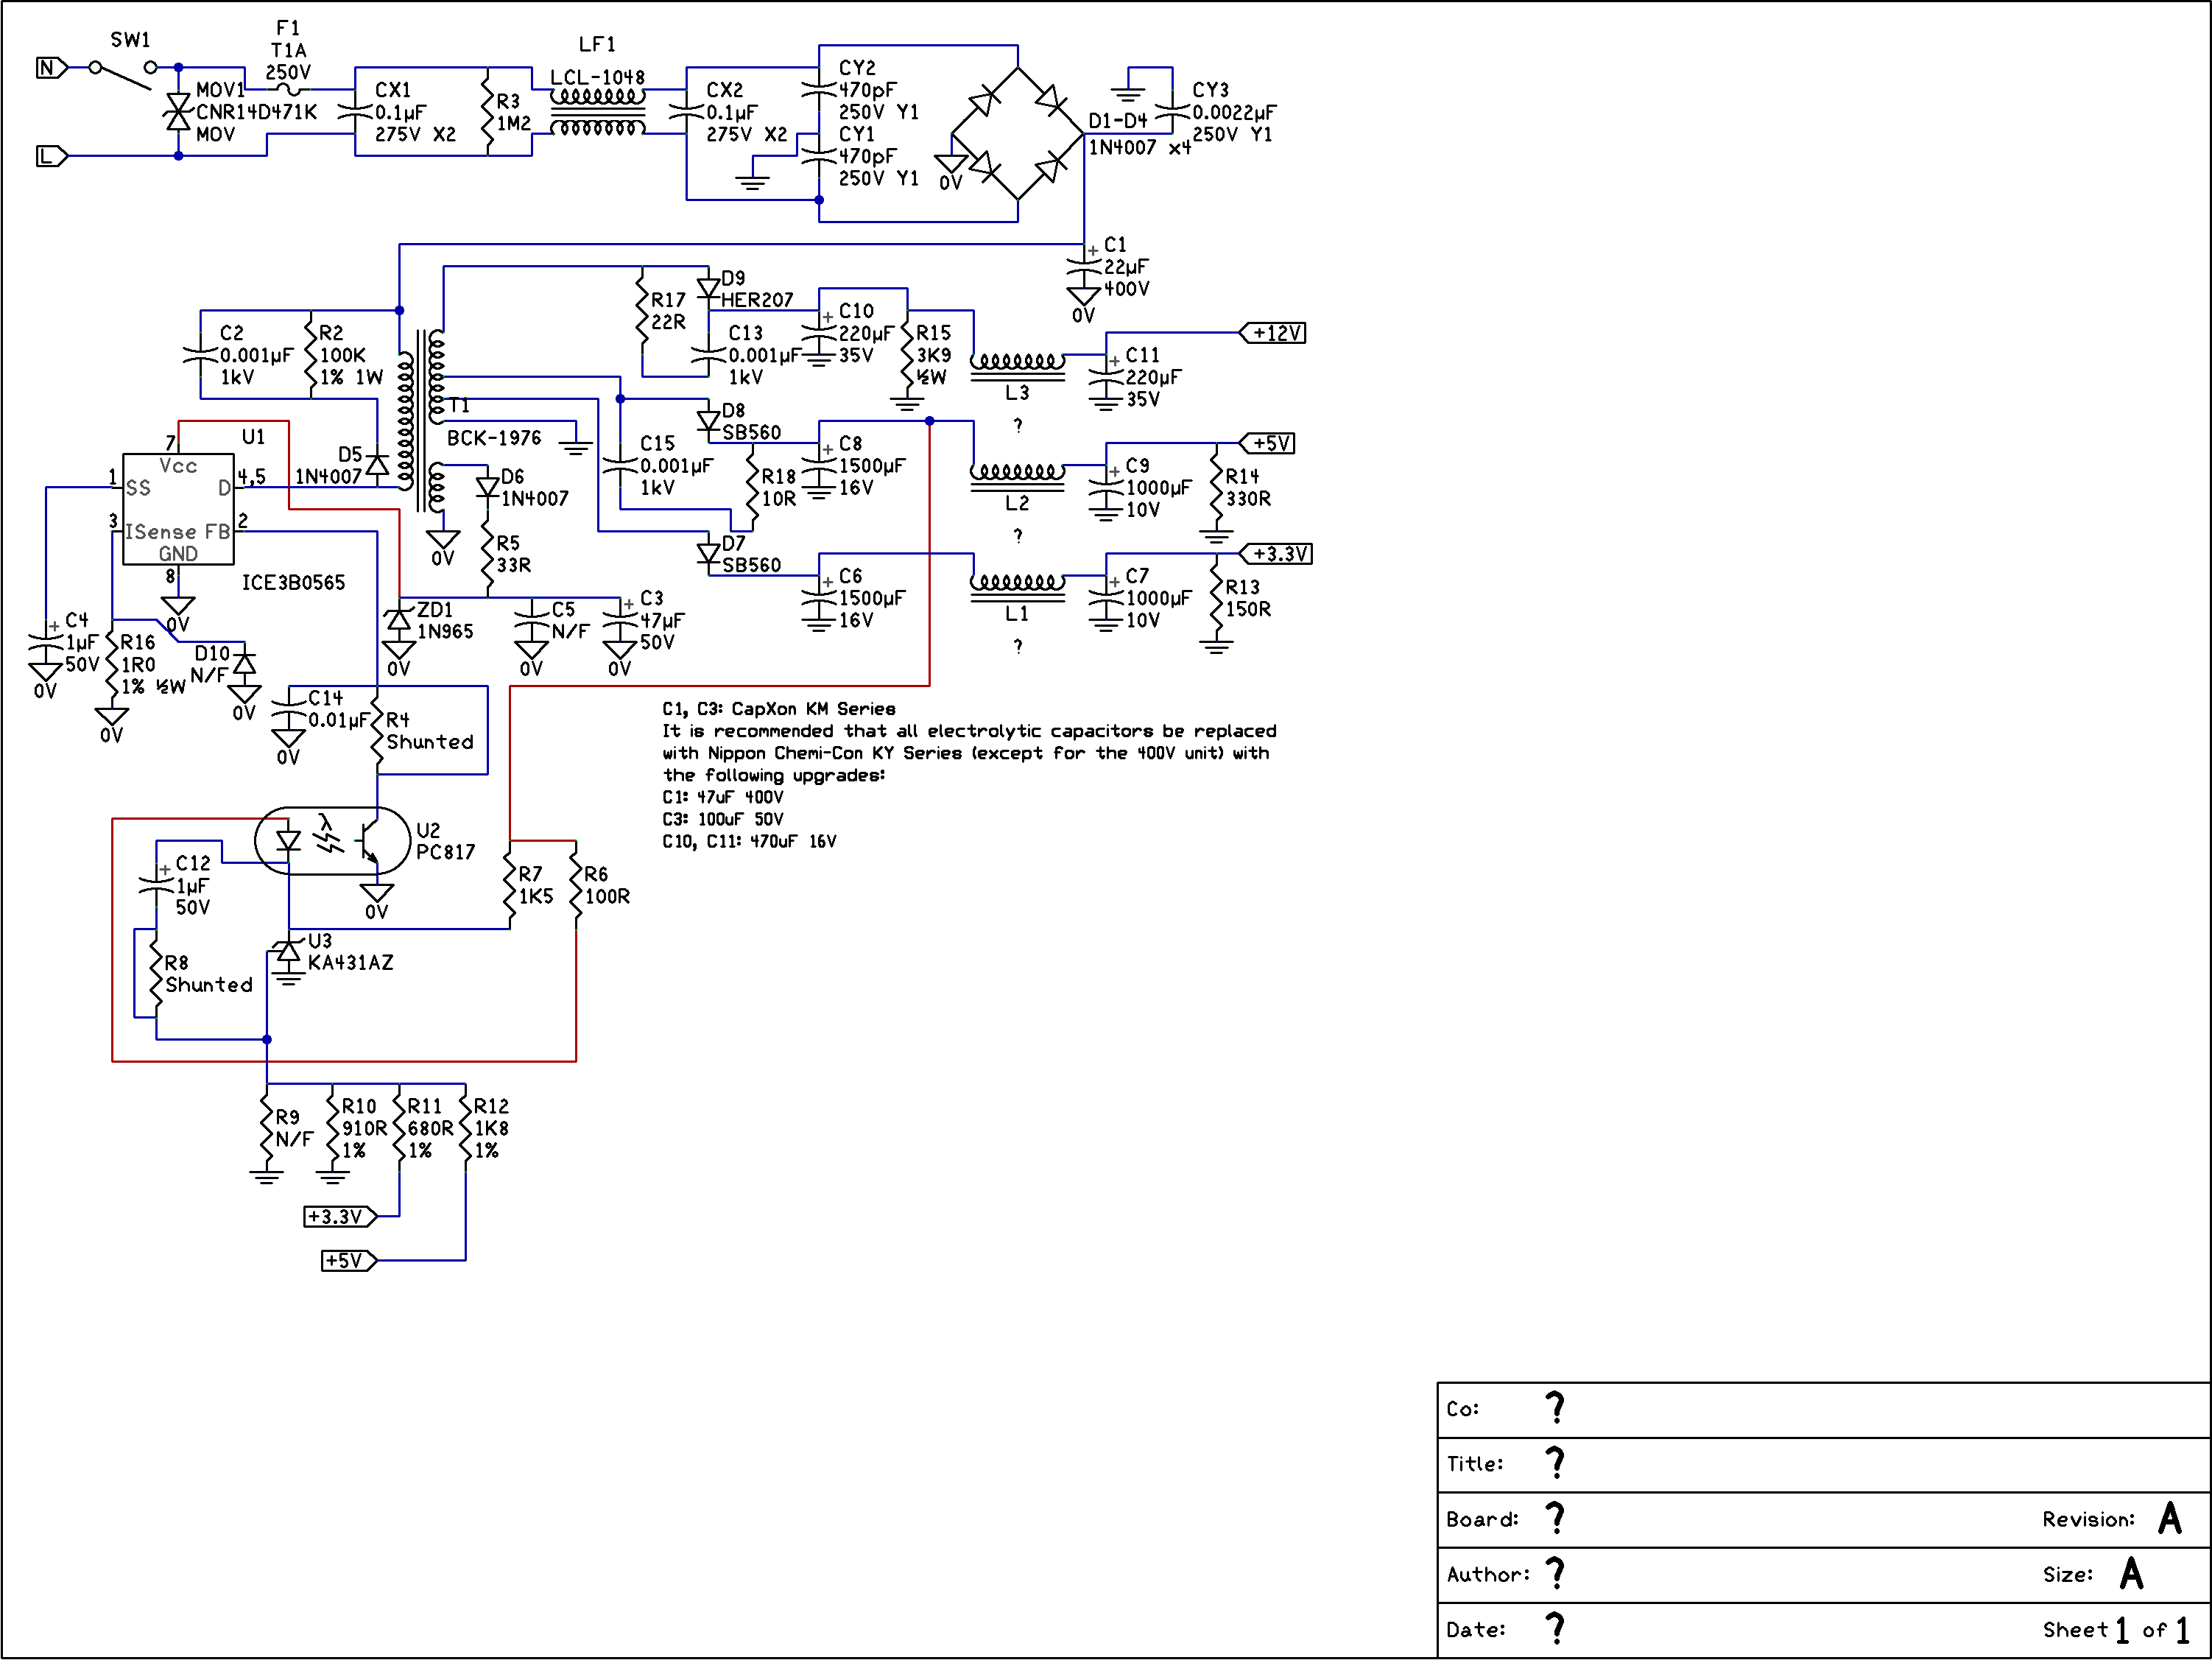Viewport: 2212px width, 1660px height.
Task: Click the 'C2 0.001µF 1kV' label
Action: coord(257,355)
